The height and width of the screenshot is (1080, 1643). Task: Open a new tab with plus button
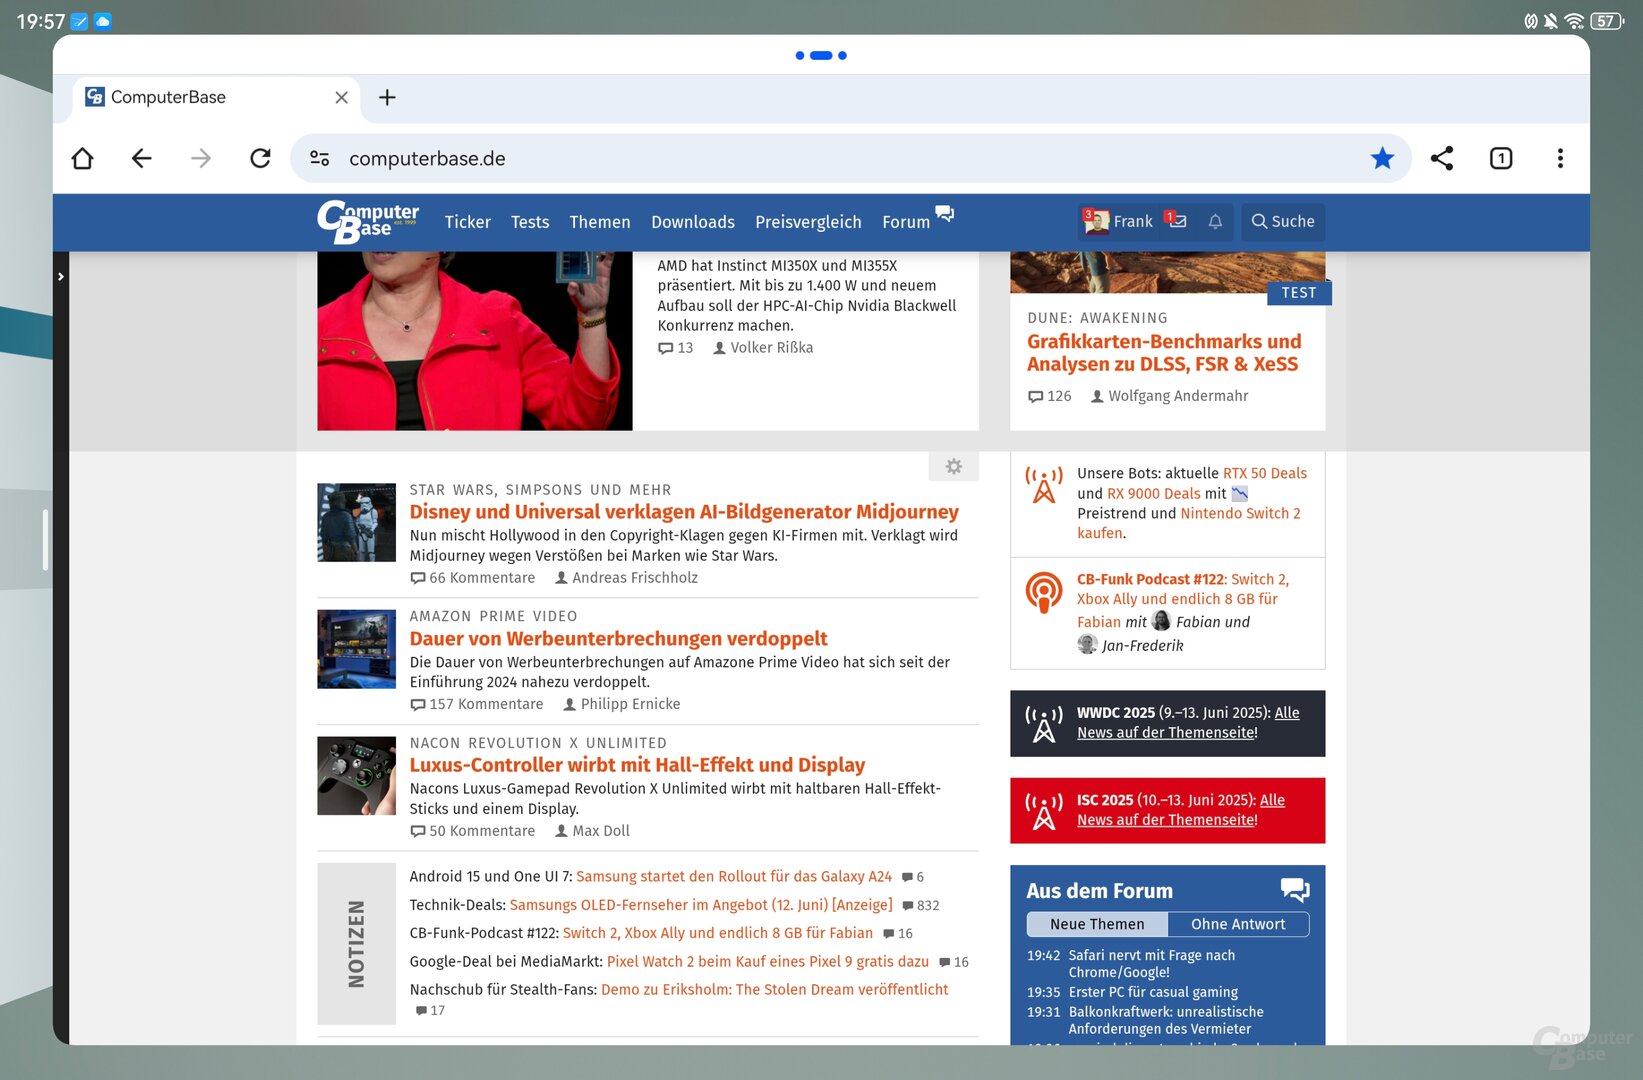click(x=387, y=97)
